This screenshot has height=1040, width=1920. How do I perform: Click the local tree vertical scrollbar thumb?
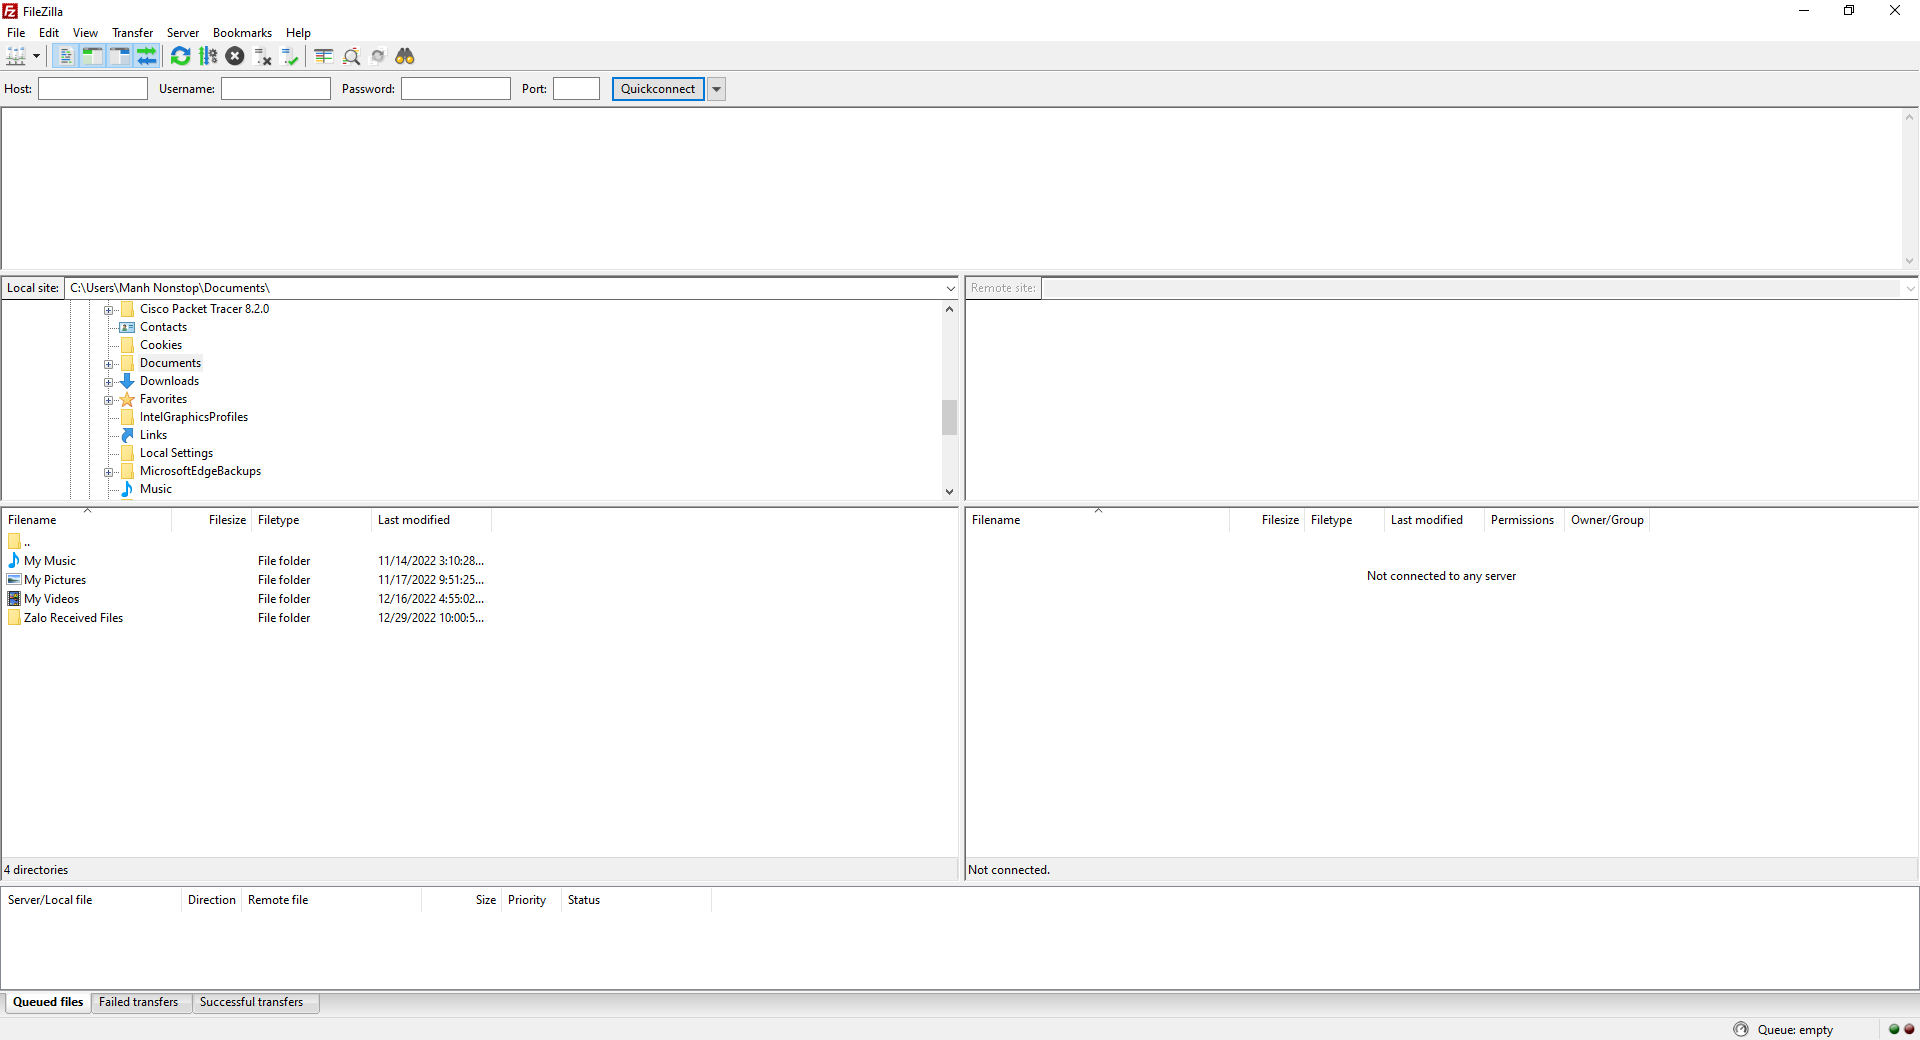(x=949, y=417)
